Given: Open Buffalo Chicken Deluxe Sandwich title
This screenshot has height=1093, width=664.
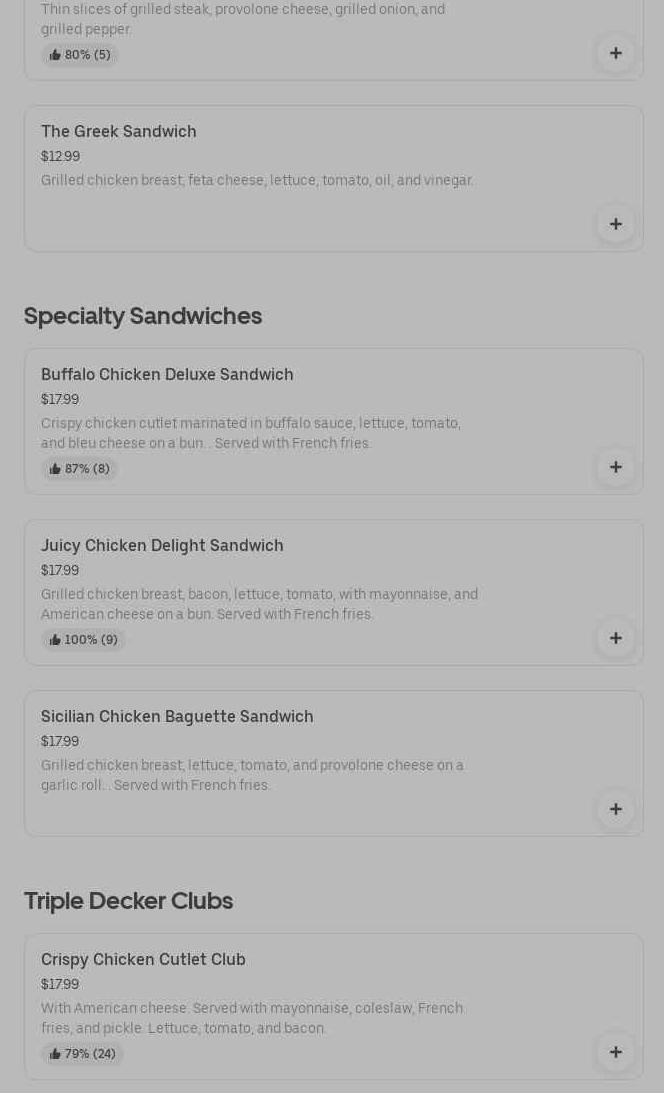Looking at the screenshot, I should [x=167, y=374].
